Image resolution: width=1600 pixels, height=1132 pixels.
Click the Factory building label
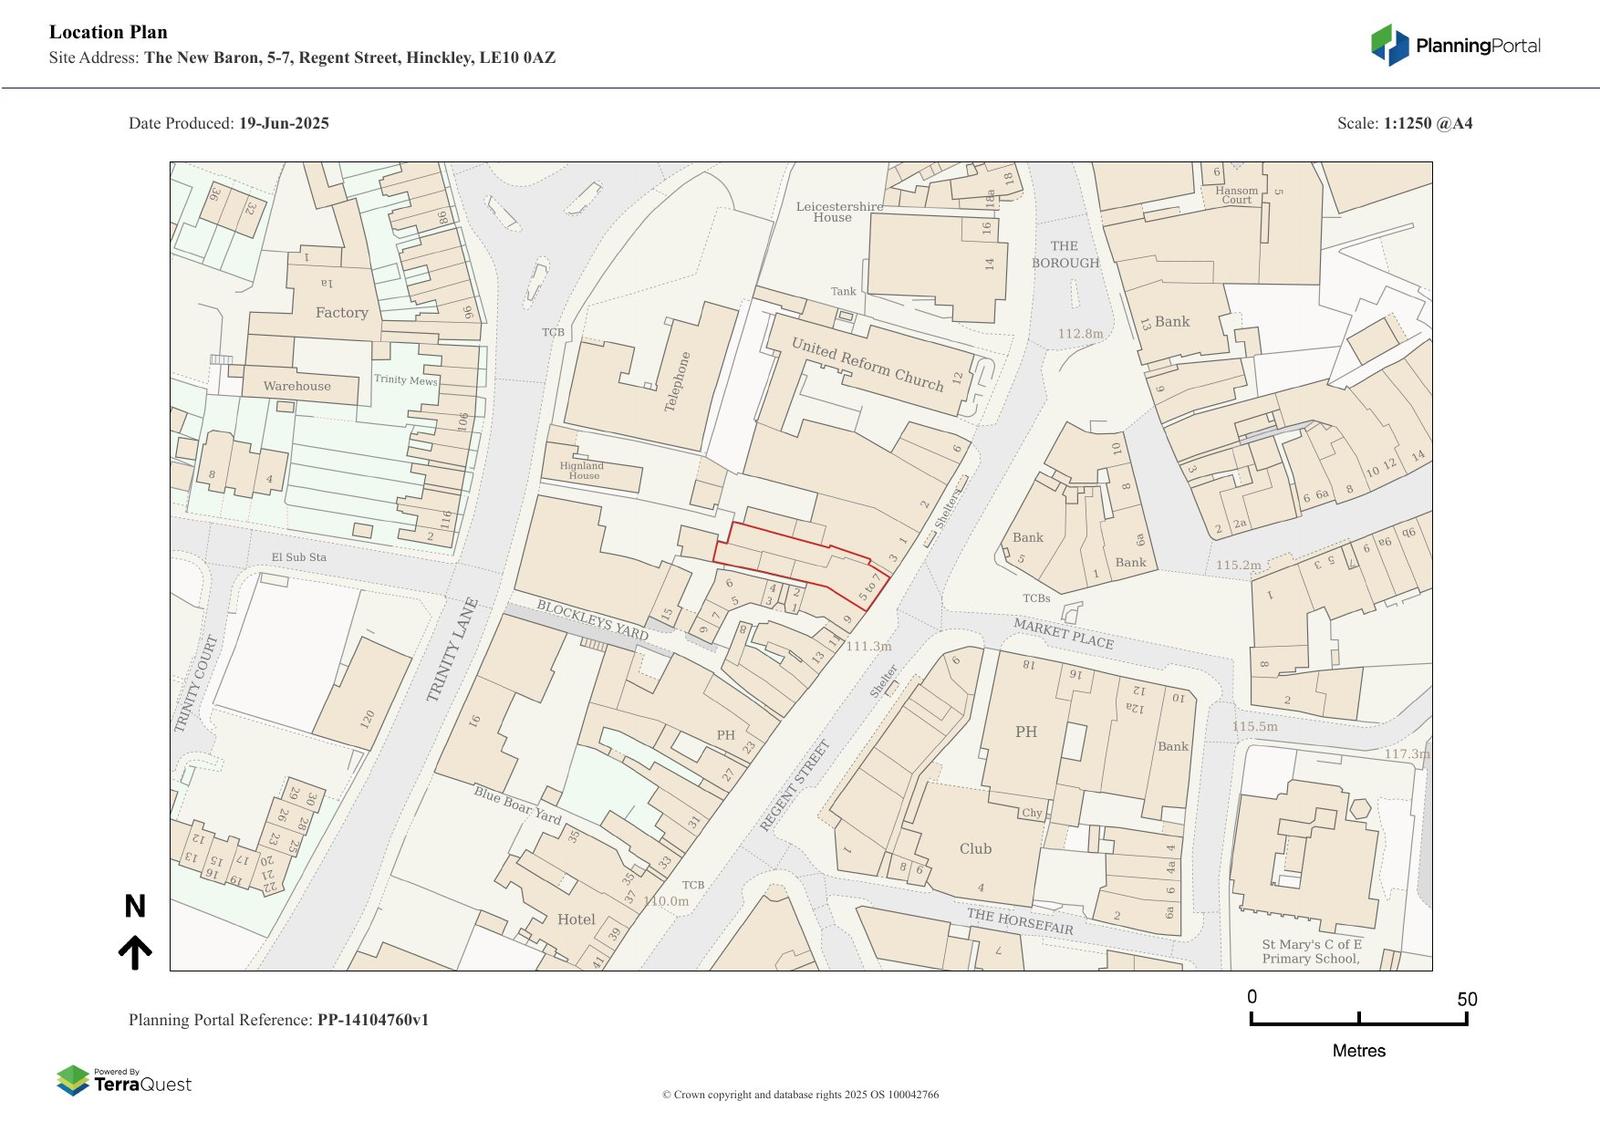point(342,313)
